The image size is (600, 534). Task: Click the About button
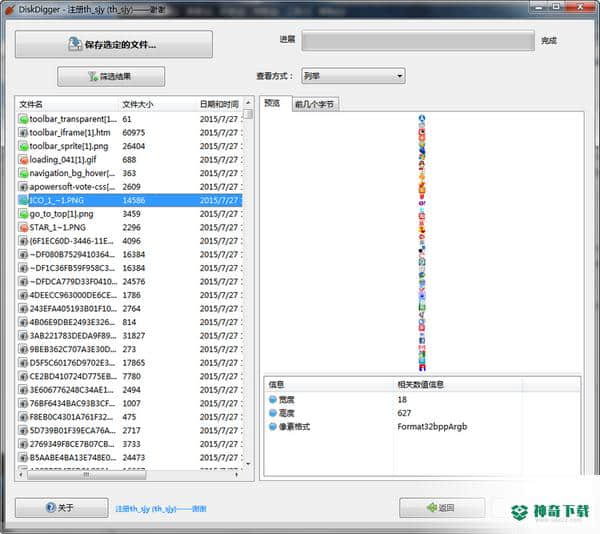(62, 508)
